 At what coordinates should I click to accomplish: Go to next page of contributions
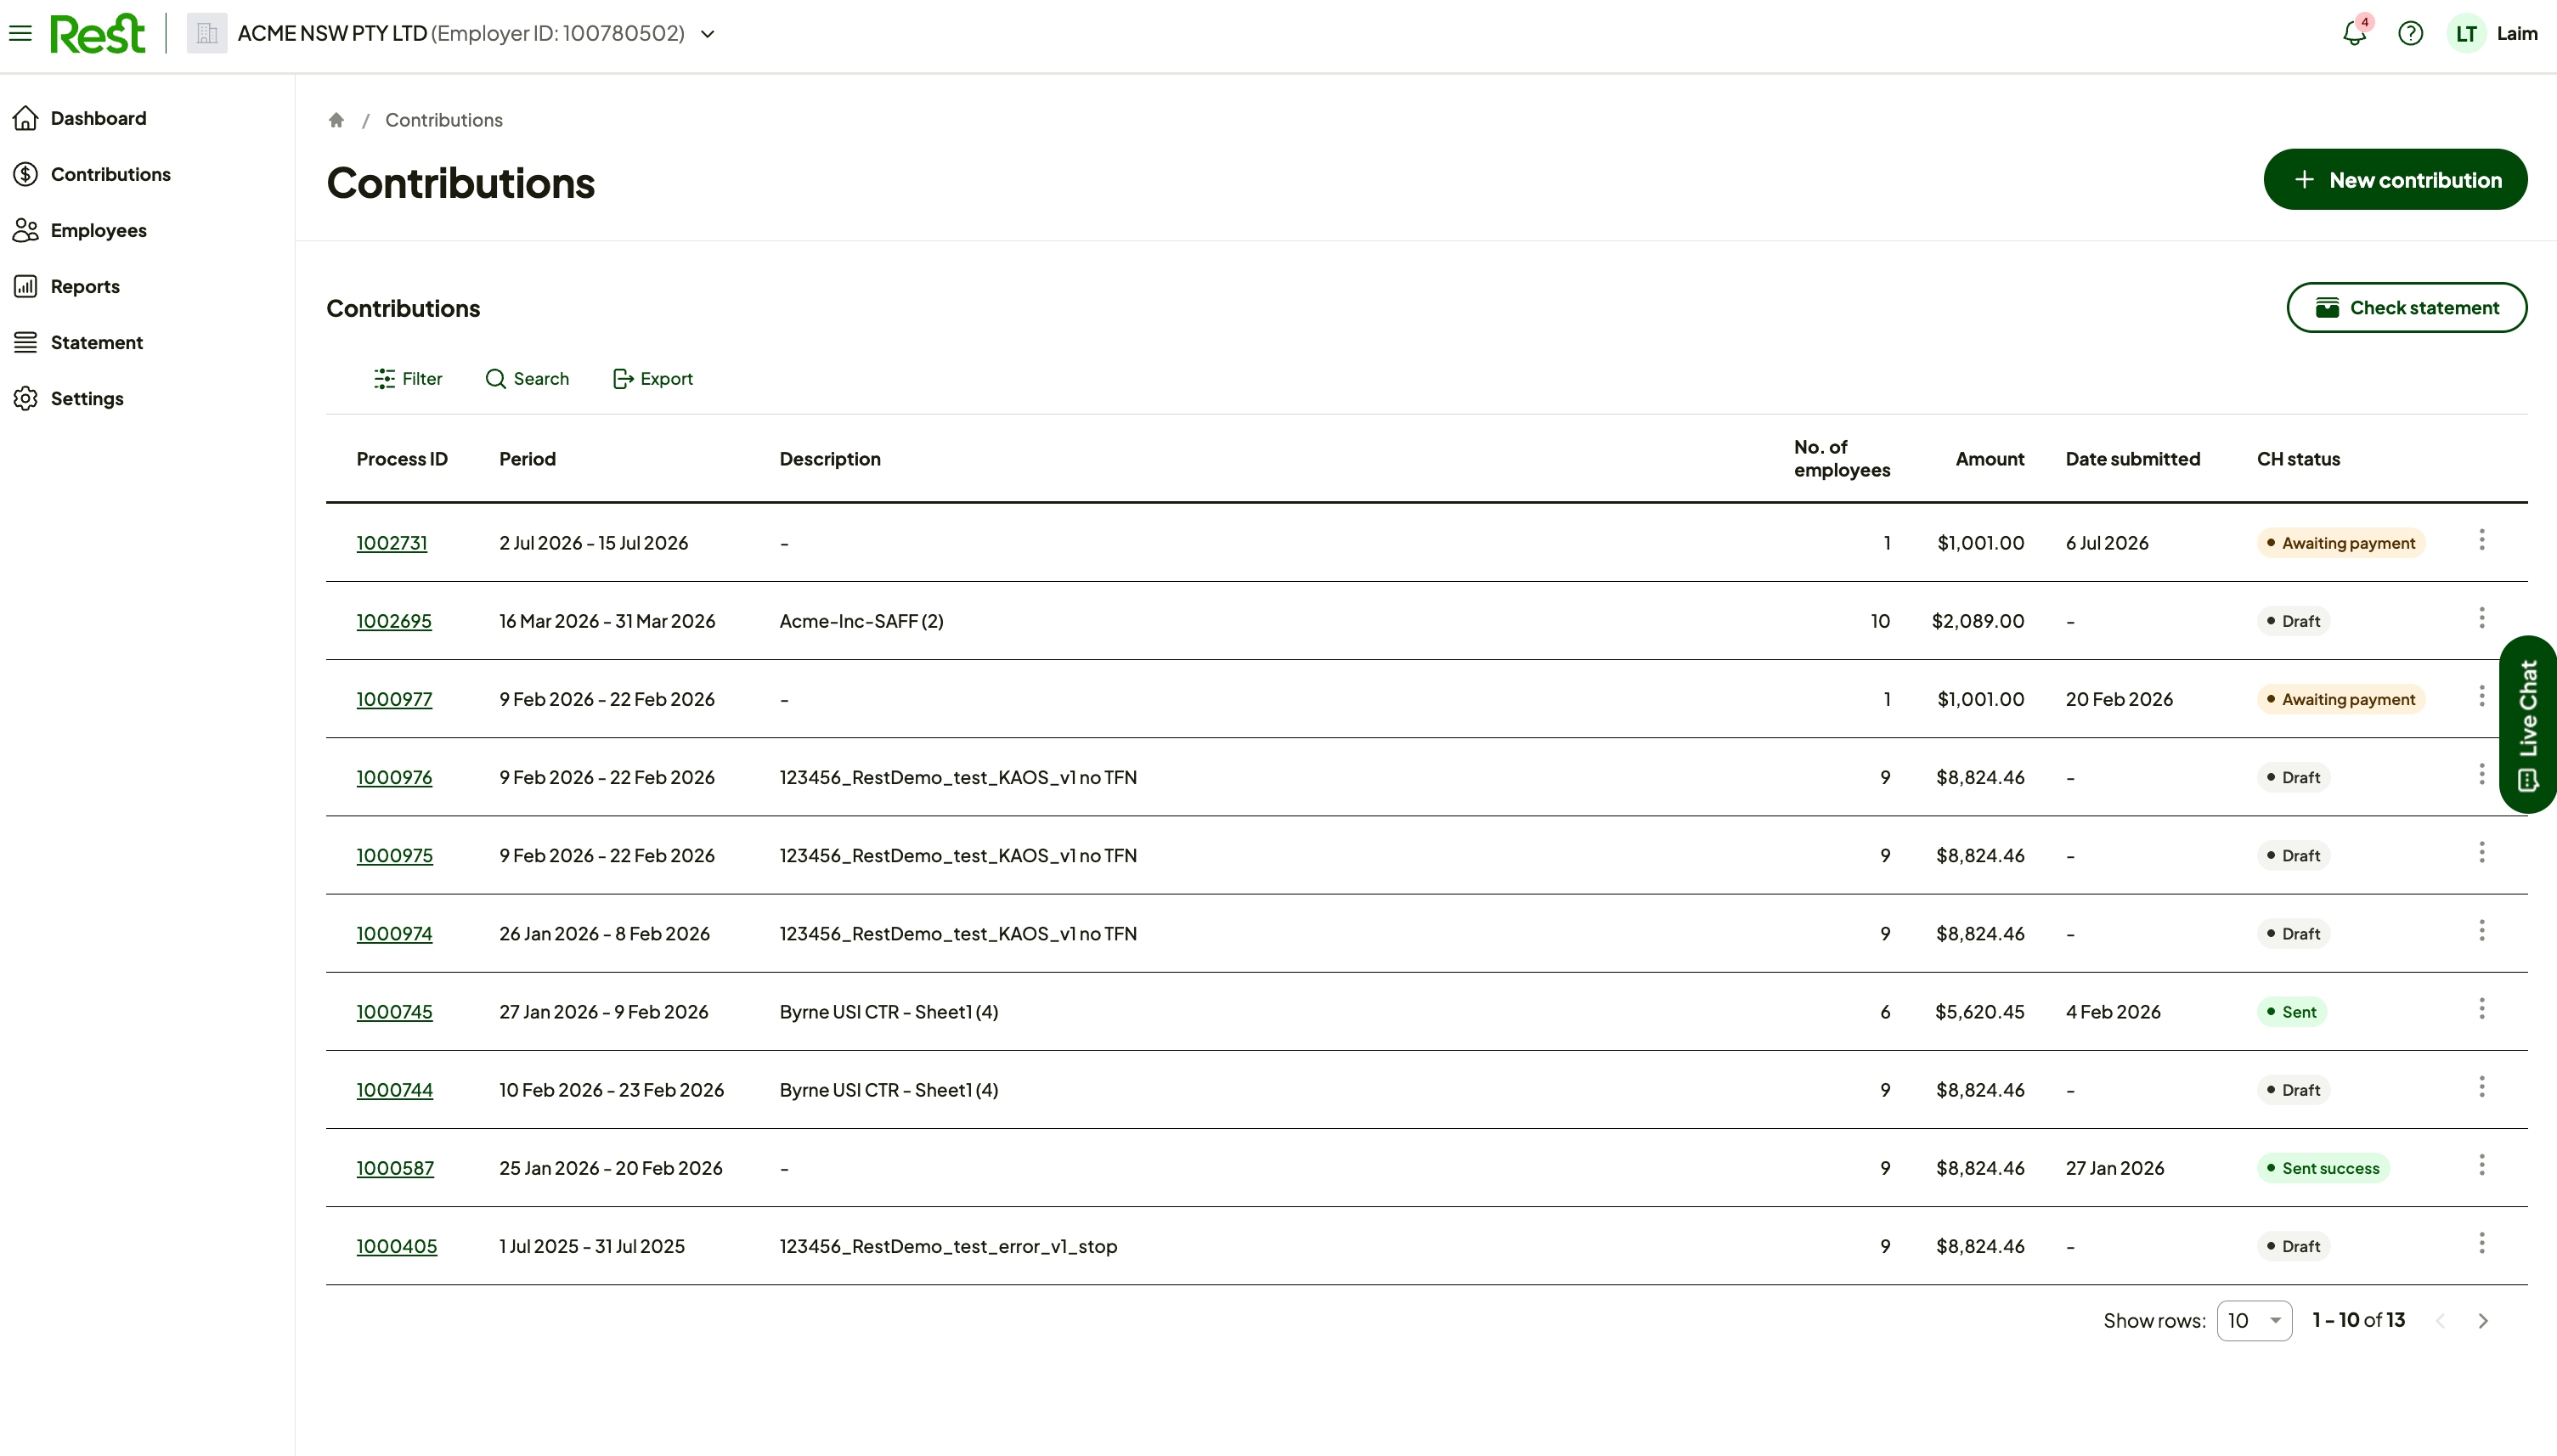(2482, 1320)
